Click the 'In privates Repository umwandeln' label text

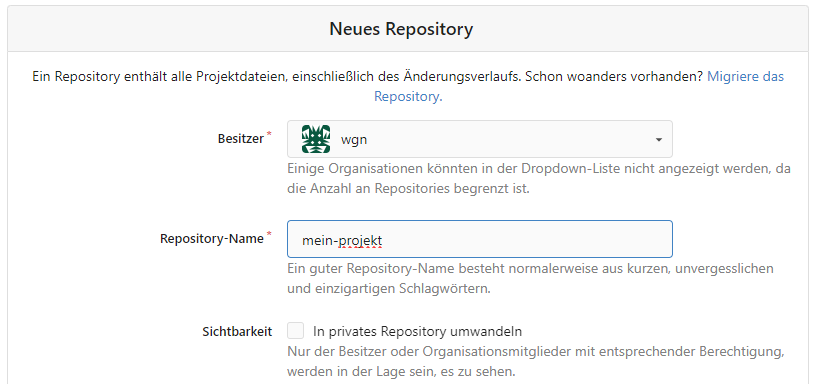[417, 331]
